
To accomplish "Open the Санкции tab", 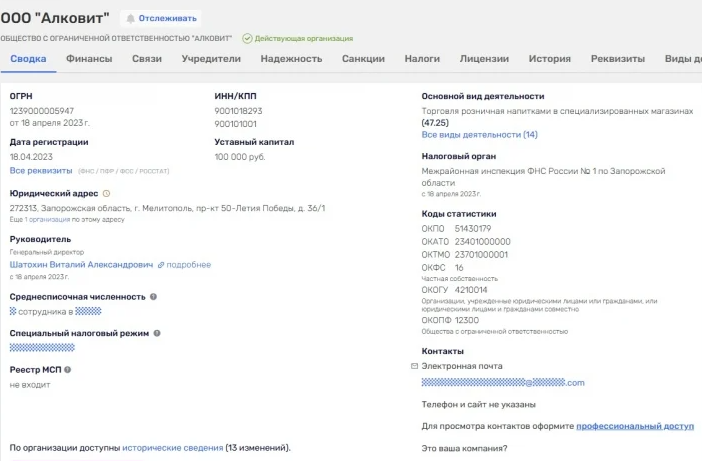I will pos(363,59).
